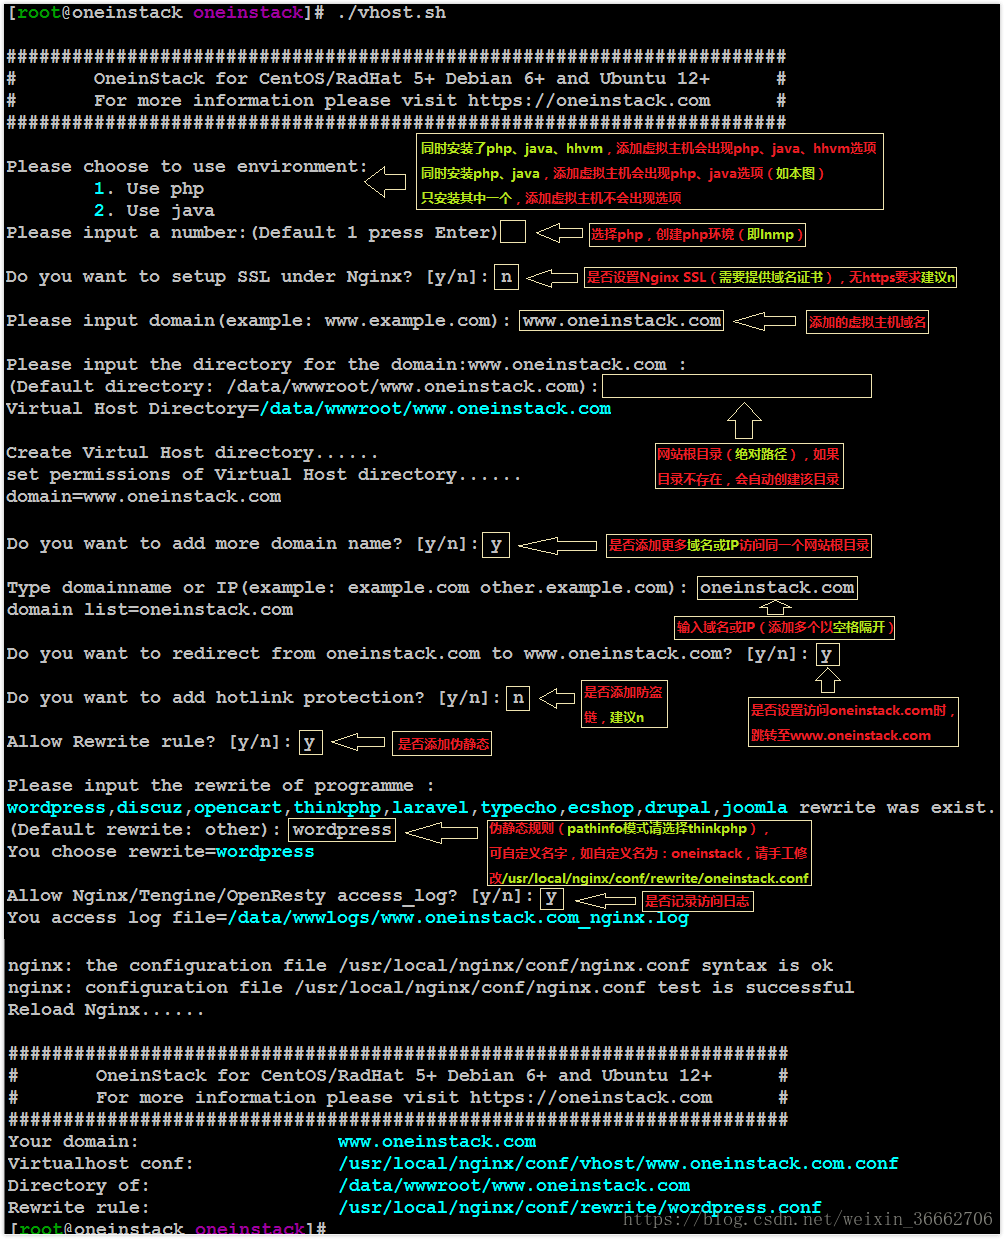Click the 'Reload Nginx......' line
This screenshot has height=1239, width=1004.
tap(106, 1010)
